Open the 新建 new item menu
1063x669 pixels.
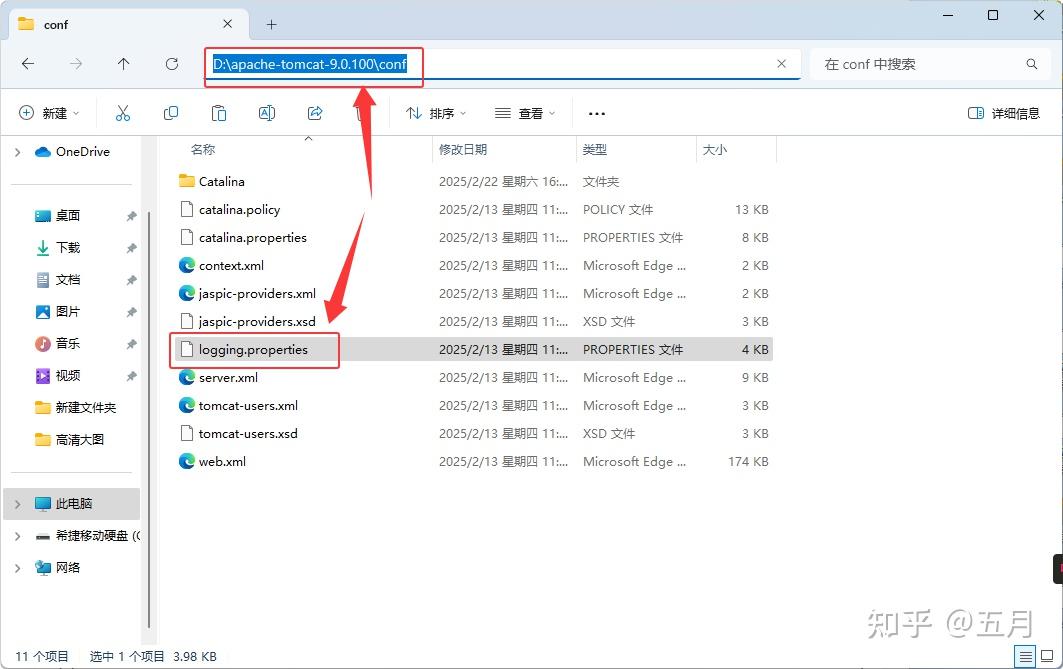coord(48,113)
